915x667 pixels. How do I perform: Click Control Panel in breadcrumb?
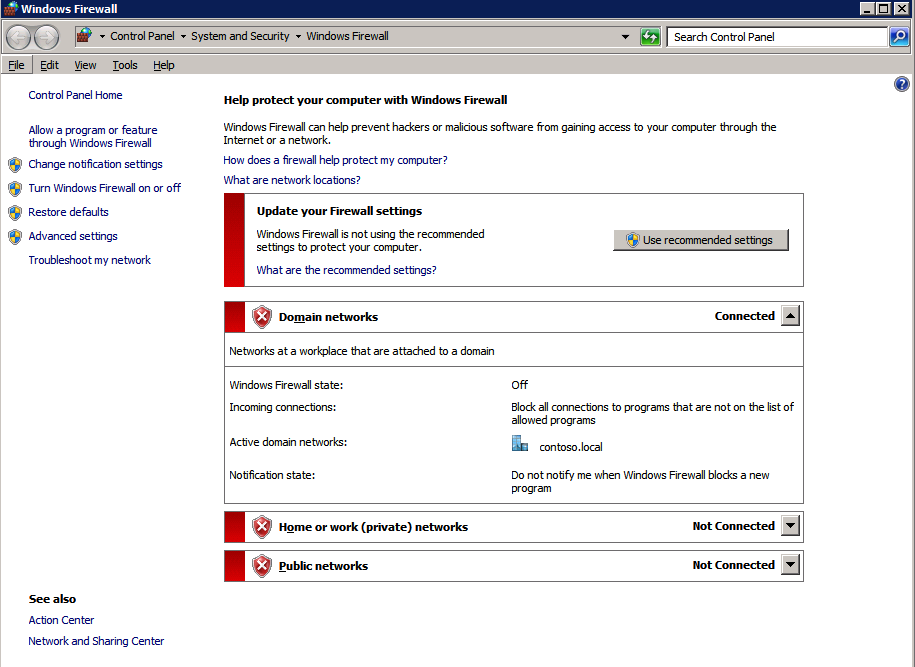tap(142, 36)
